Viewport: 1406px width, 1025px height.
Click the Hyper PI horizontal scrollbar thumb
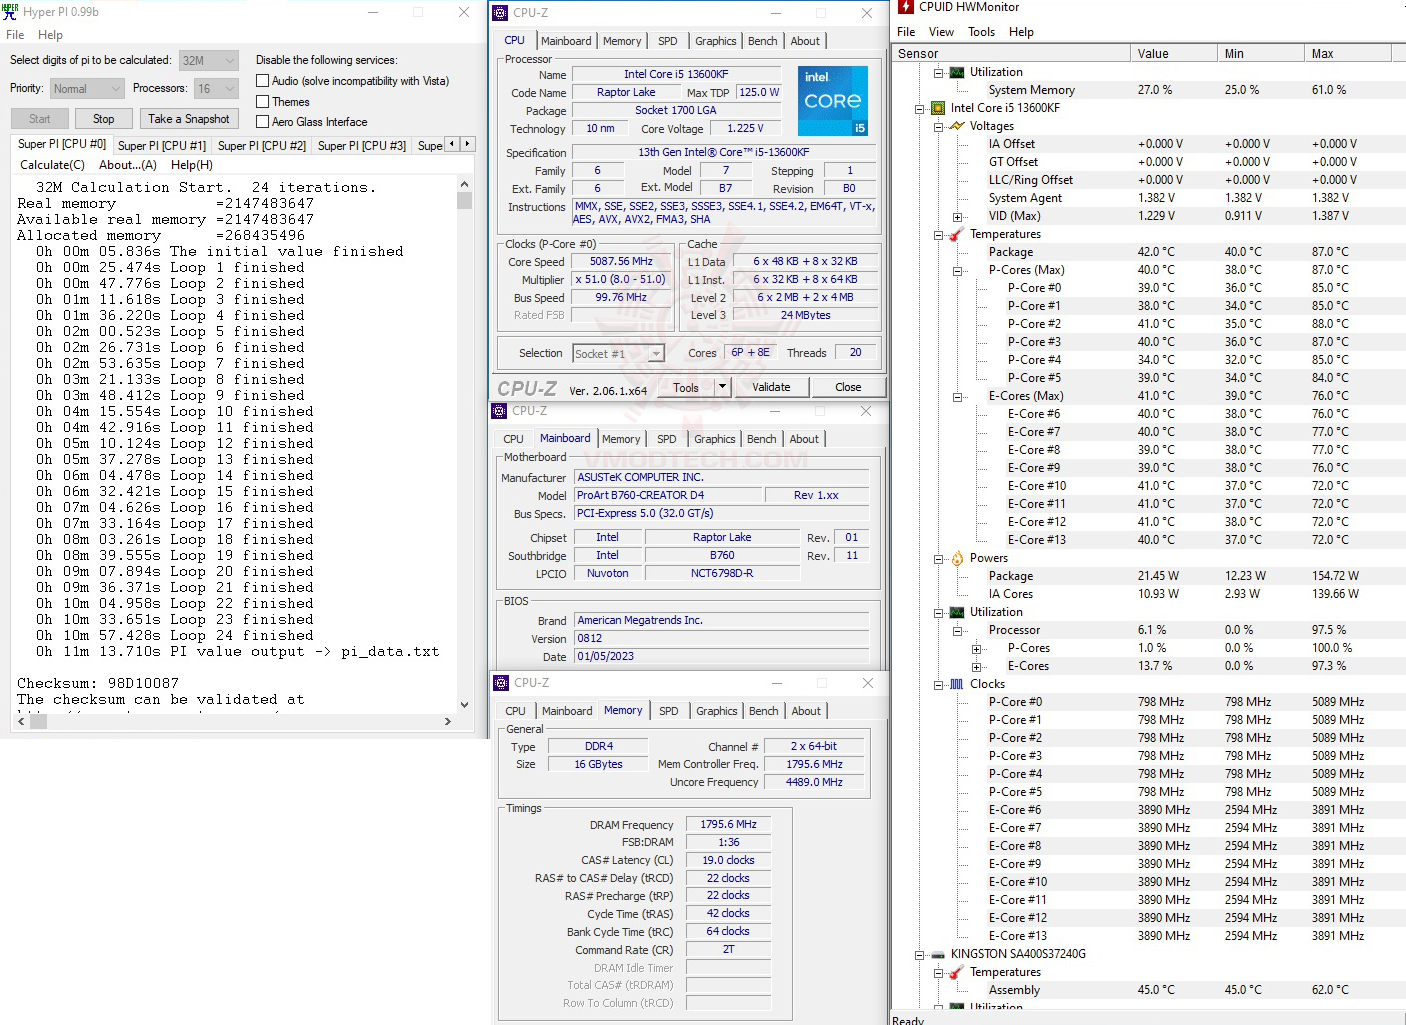[x=39, y=721]
